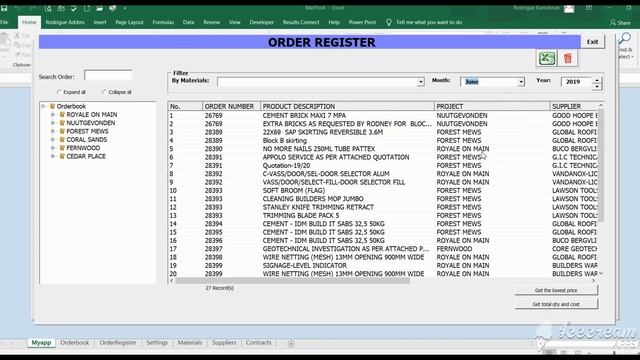Click Get total qty and cost button
This screenshot has height=360, width=640.
pyautogui.click(x=556, y=304)
